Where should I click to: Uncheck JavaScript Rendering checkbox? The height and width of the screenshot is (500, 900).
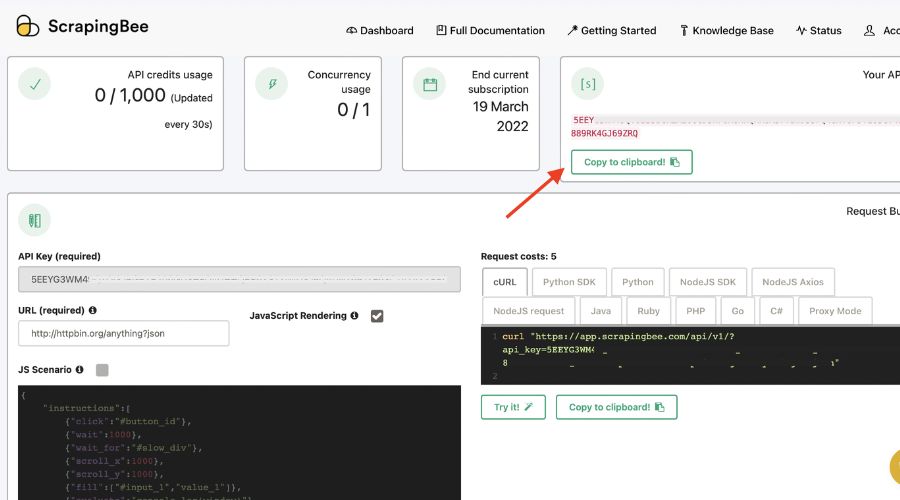[x=377, y=316]
